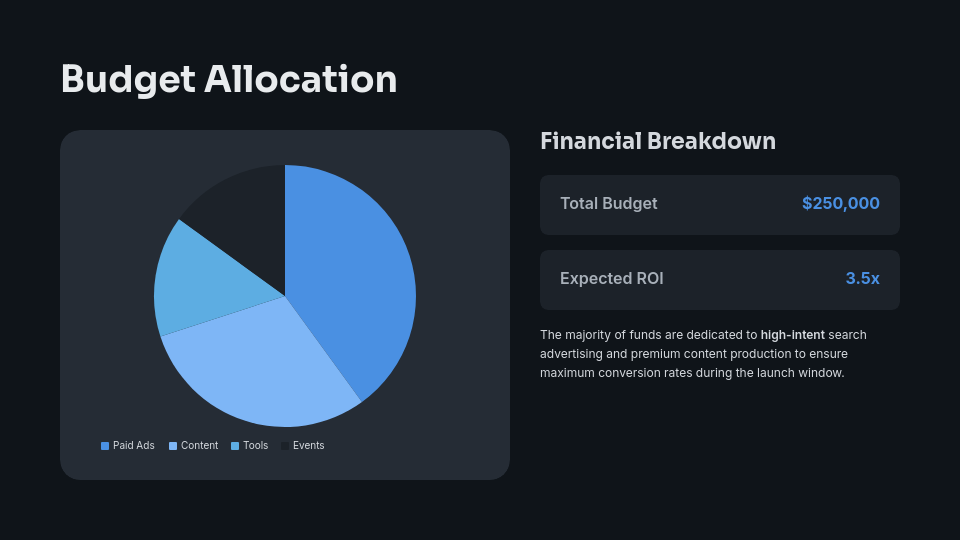The image size is (960, 540).
Task: Click the "Events" legend label
Action: [309, 446]
